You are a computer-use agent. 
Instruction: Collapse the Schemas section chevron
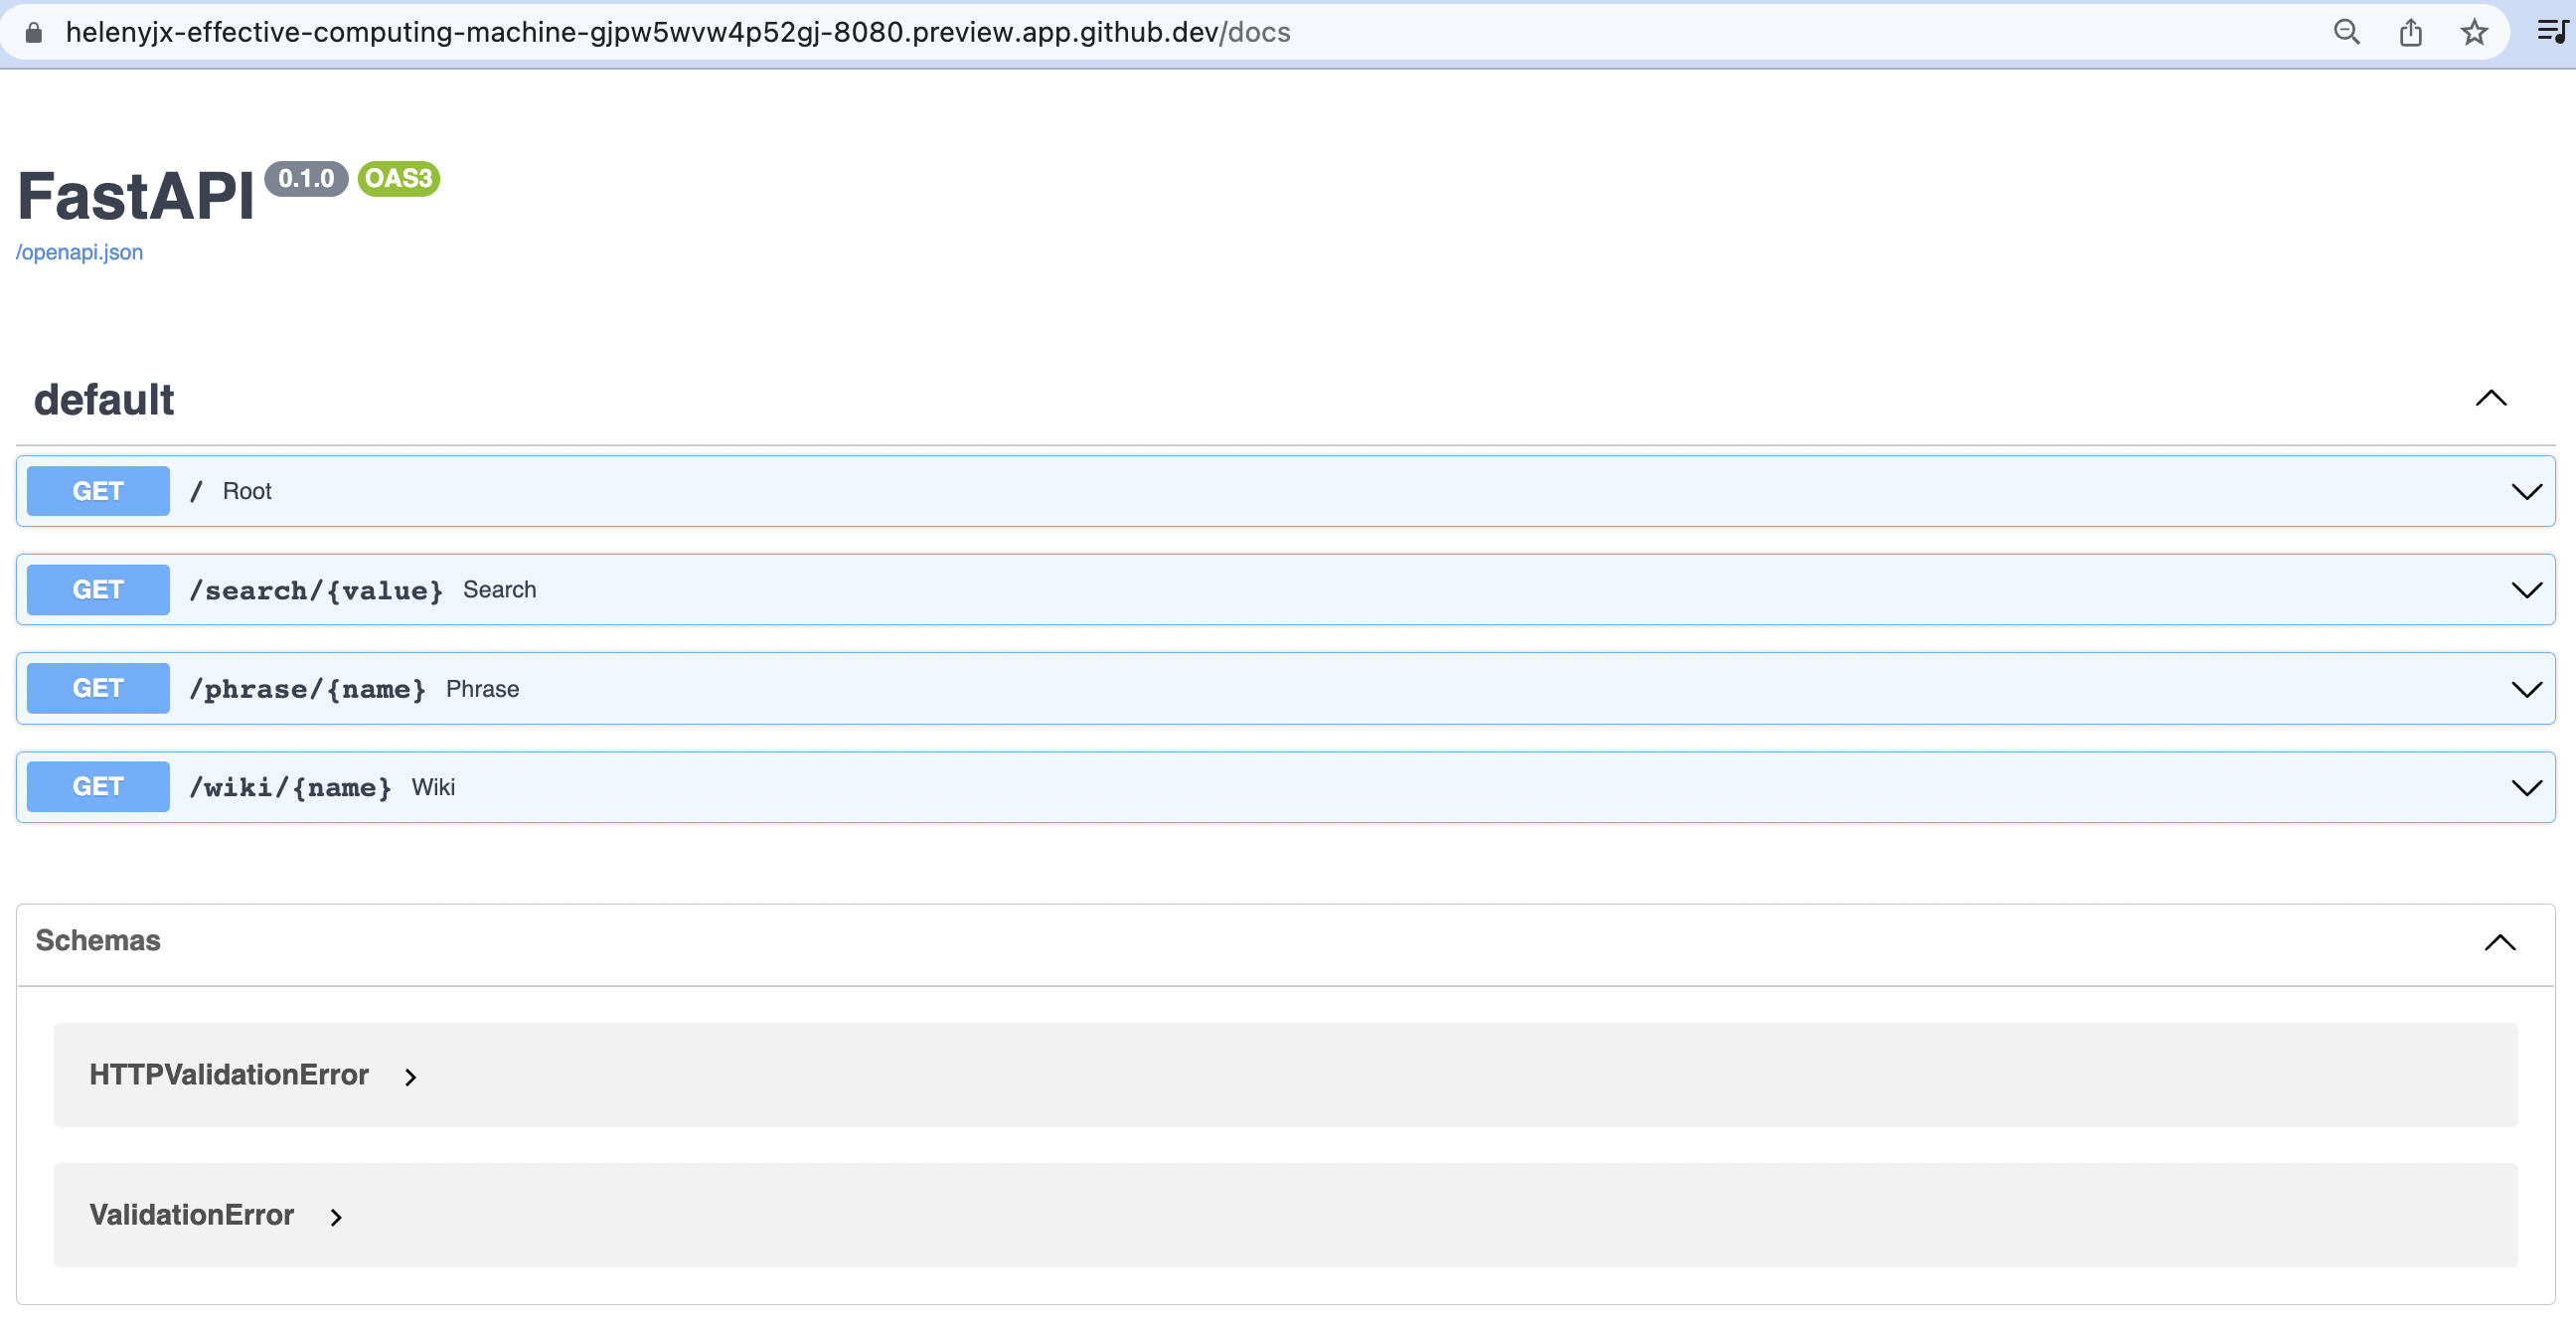(2500, 943)
